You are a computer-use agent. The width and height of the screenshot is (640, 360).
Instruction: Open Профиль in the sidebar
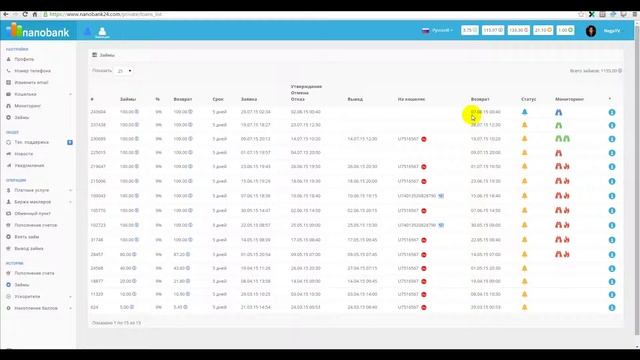point(24,59)
